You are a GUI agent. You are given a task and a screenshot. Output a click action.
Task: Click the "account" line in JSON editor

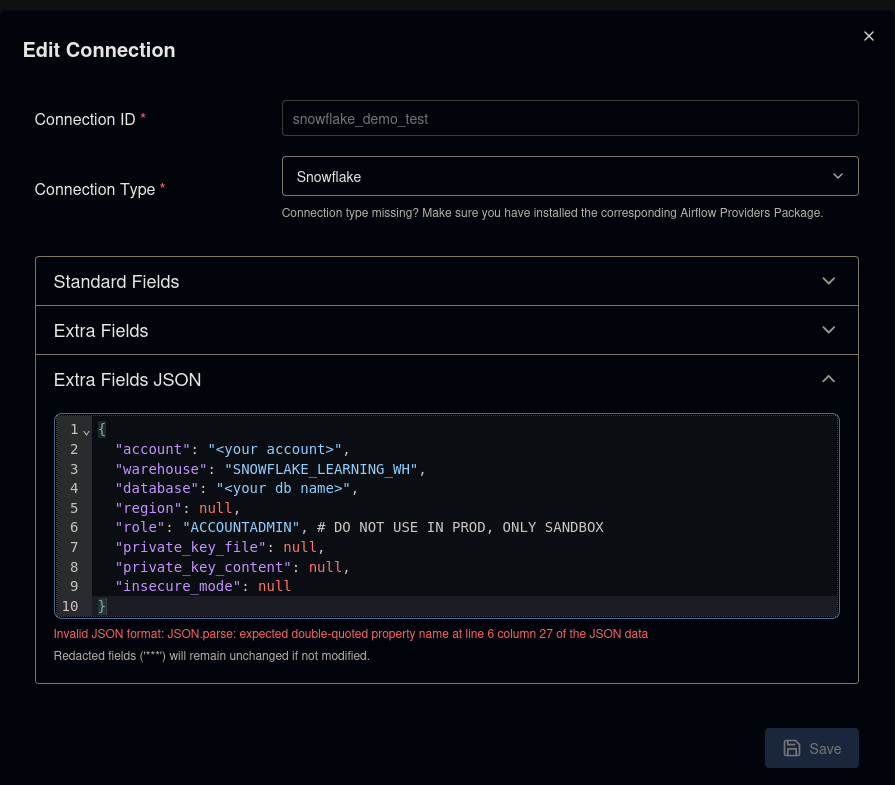click(x=232, y=449)
